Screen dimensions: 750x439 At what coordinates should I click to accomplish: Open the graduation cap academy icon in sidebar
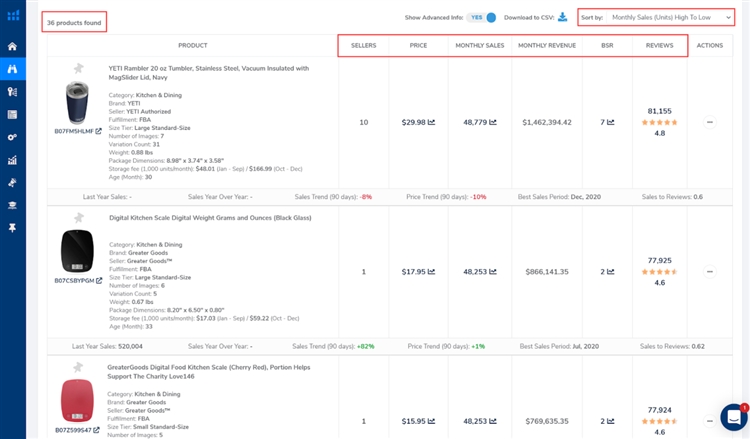pos(12,205)
